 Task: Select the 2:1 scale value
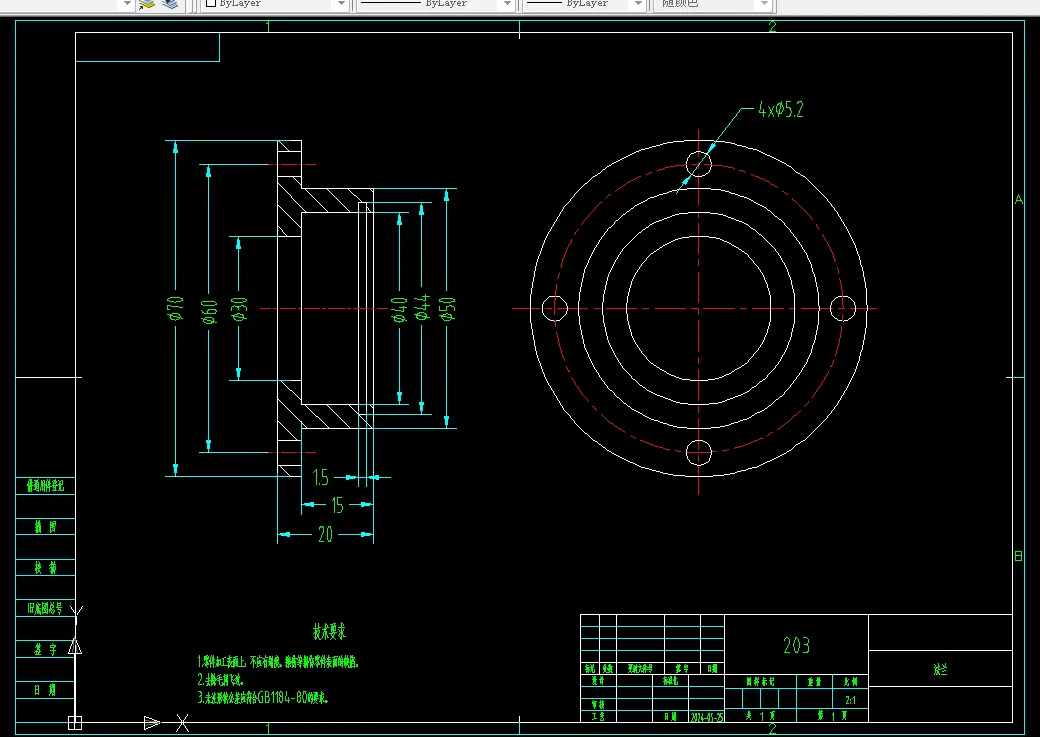(x=850, y=700)
